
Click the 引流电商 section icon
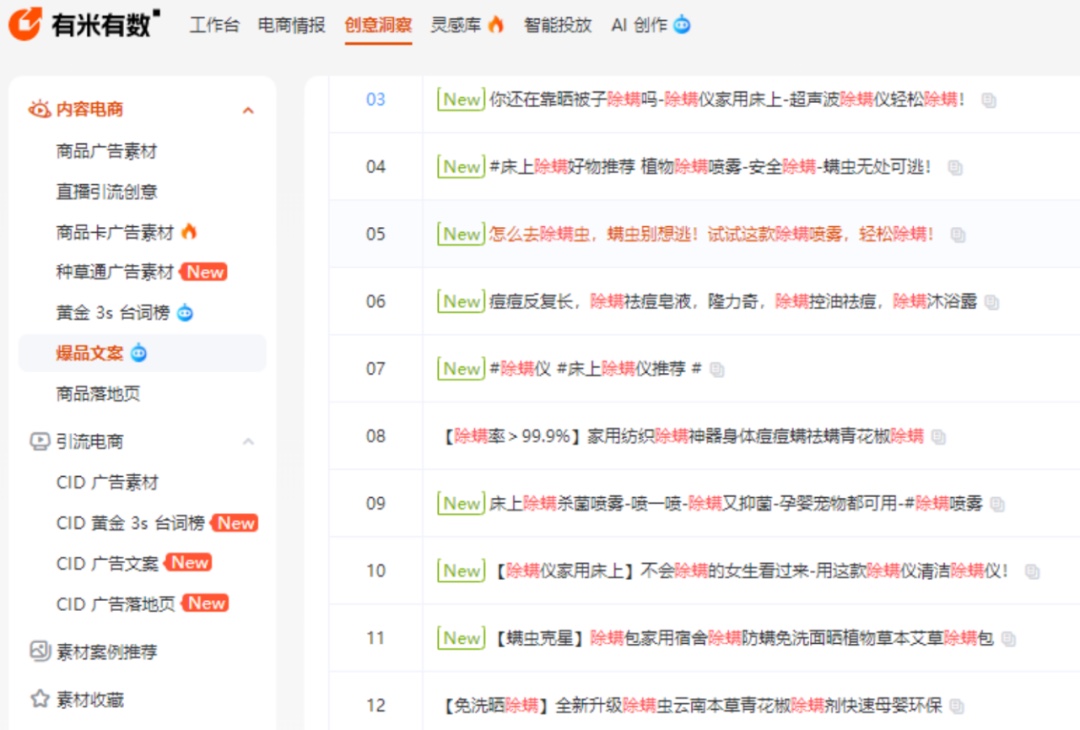[x=39, y=441]
